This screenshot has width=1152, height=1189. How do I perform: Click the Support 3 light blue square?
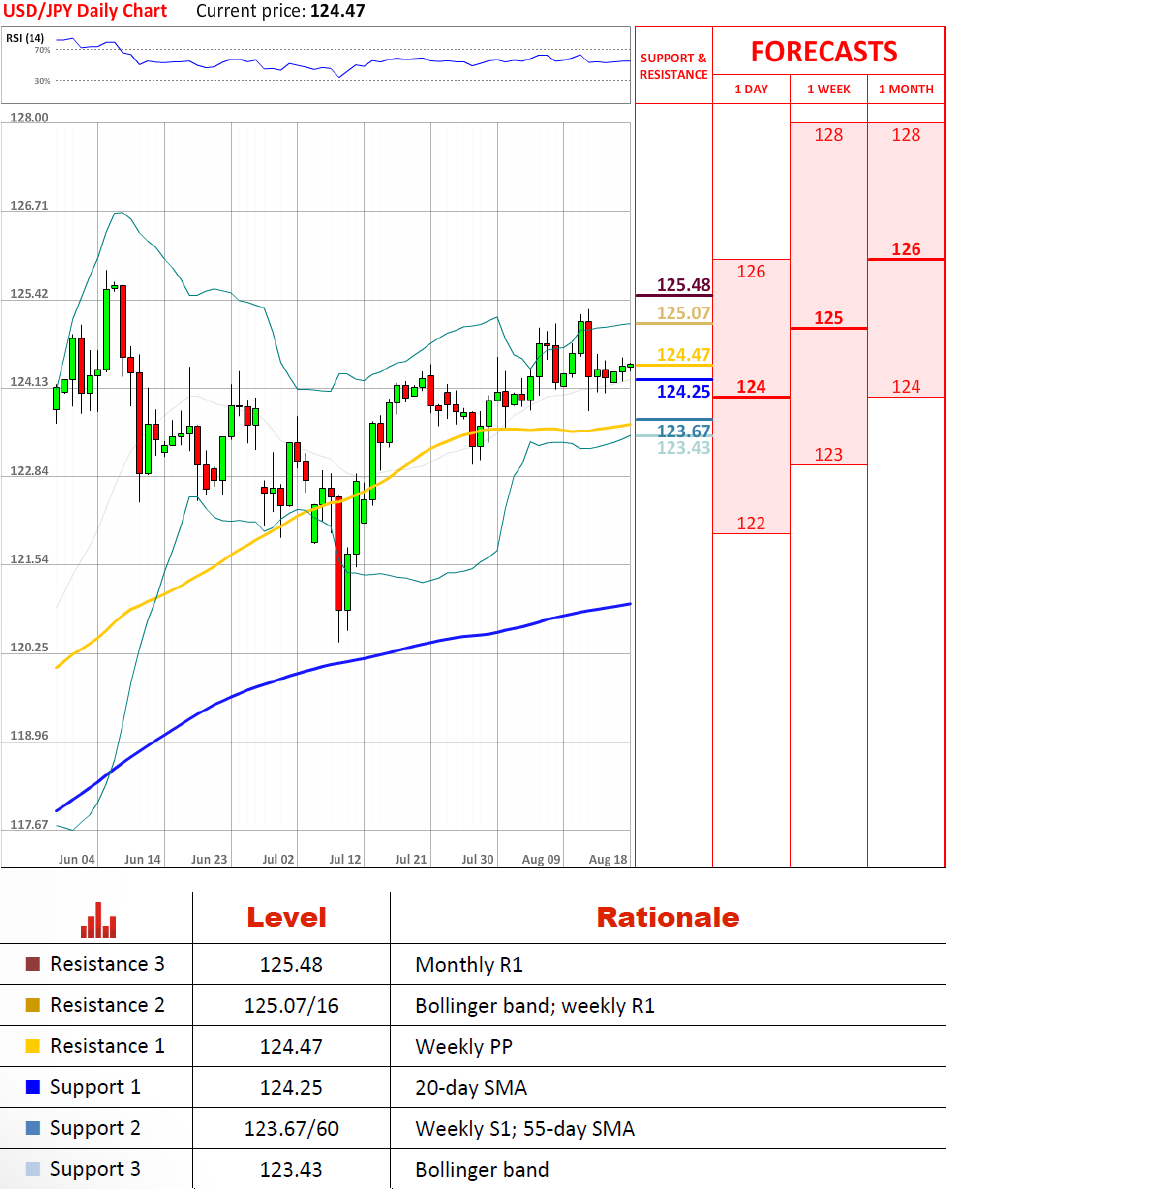pyautogui.click(x=33, y=1169)
